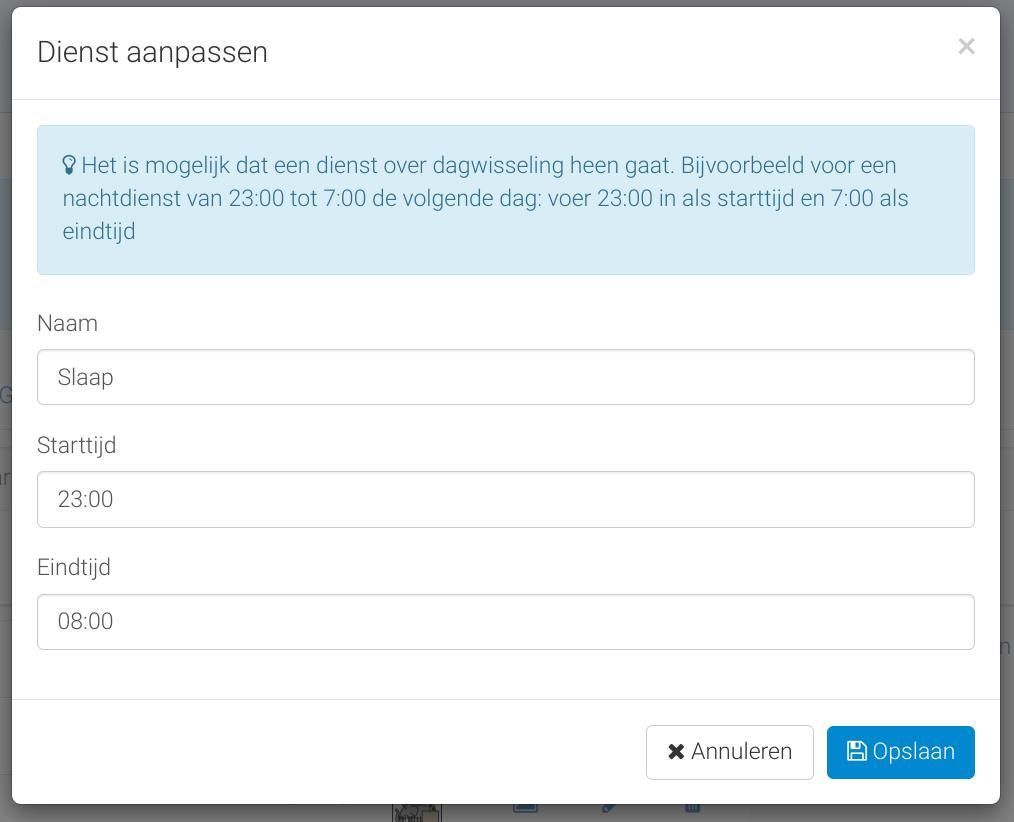
Task: Click the Naam label
Action: coord(67,323)
